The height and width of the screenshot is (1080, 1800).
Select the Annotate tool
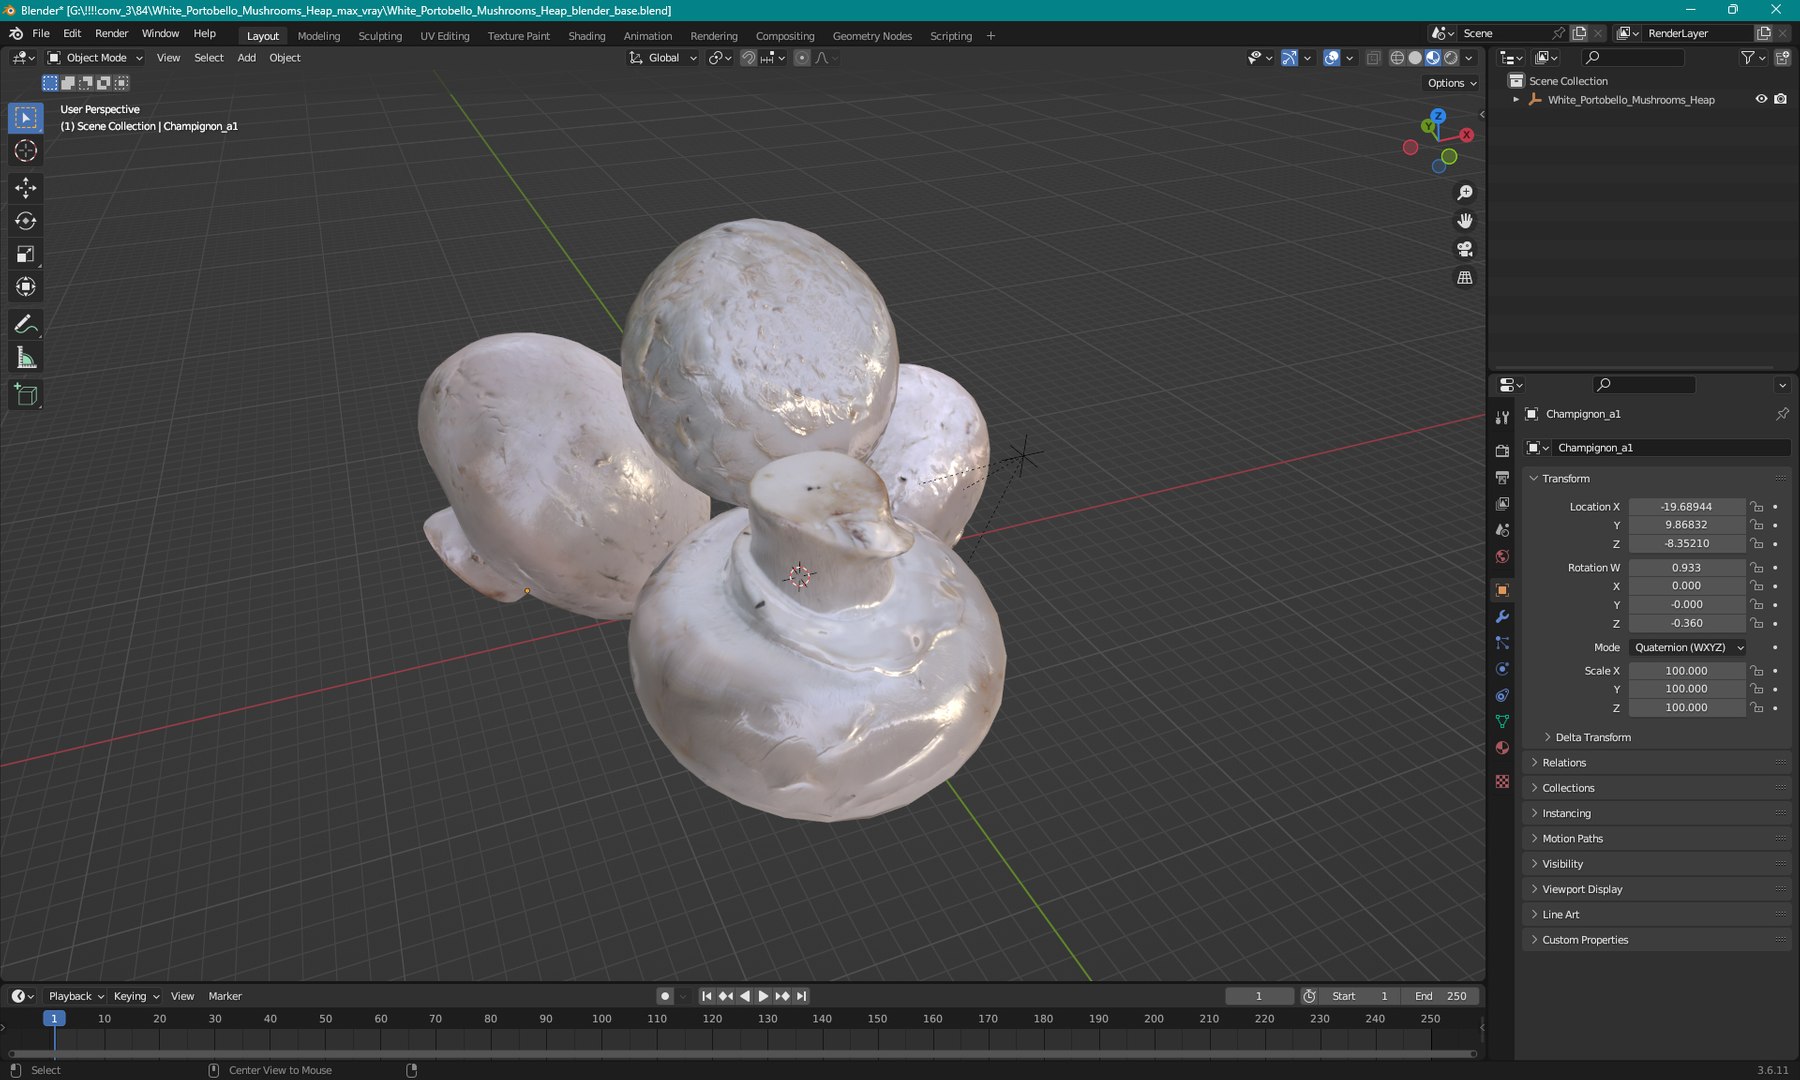[26, 324]
